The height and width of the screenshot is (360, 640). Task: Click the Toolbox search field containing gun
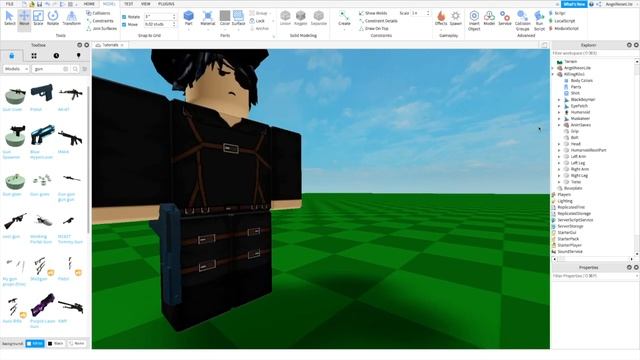point(51,69)
